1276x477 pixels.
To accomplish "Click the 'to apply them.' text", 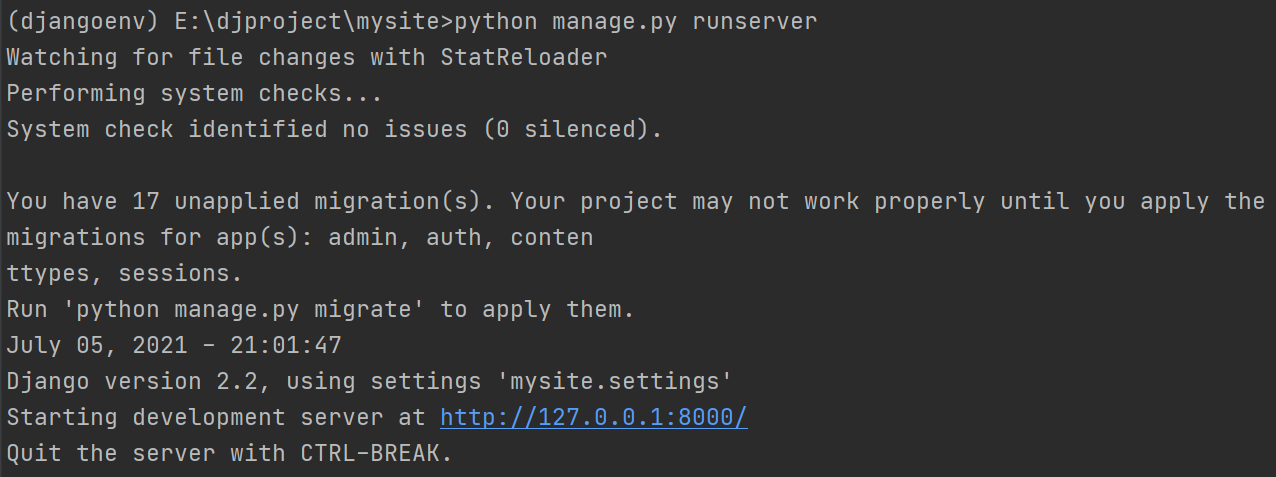I will (538, 309).
